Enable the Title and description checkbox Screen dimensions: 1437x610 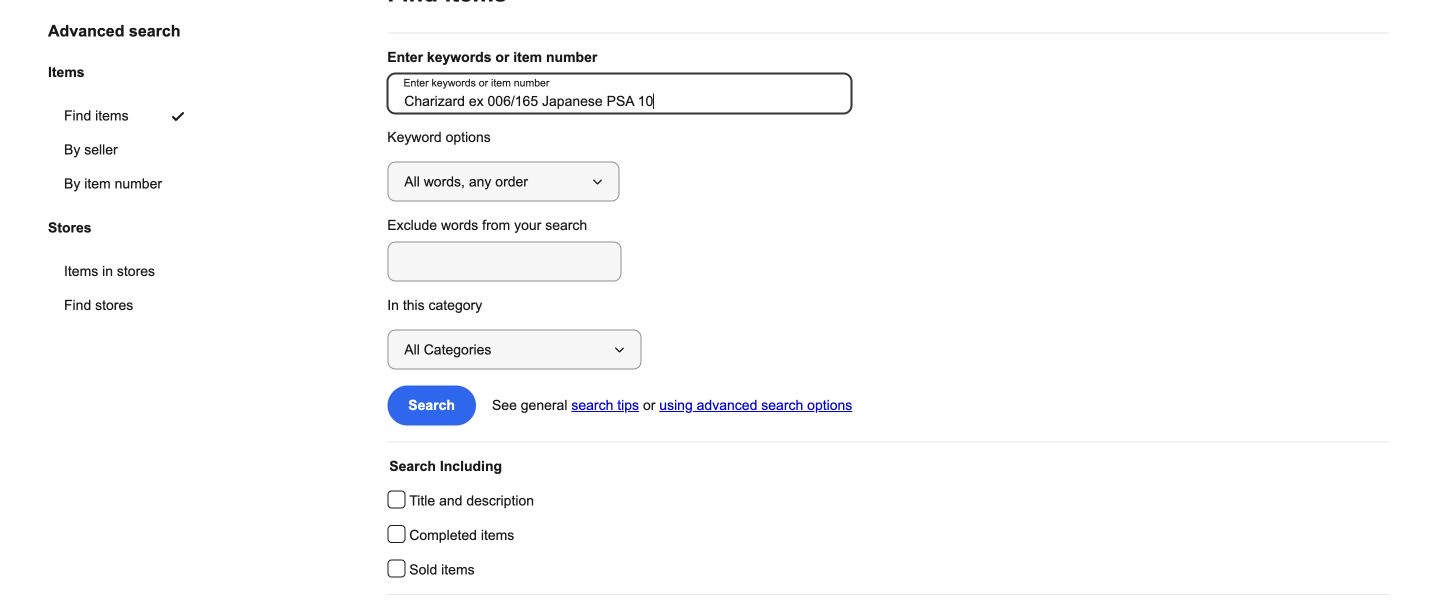[396, 500]
